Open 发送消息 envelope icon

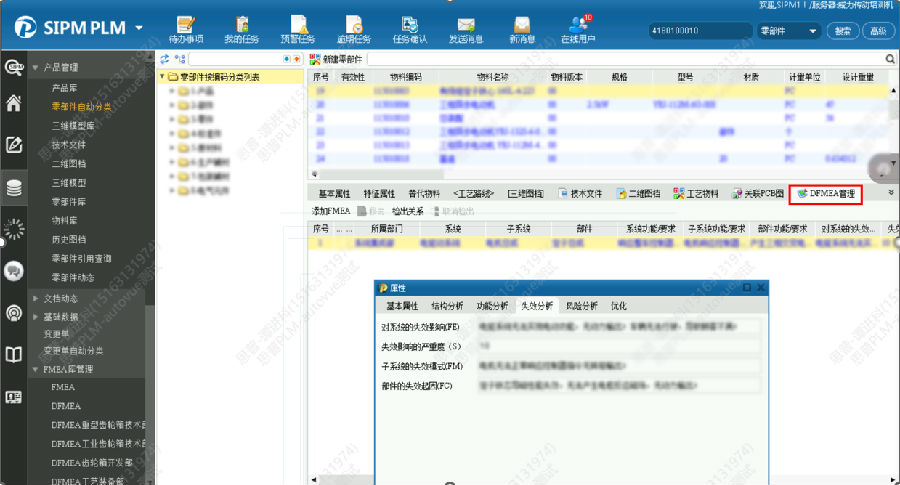click(x=465, y=29)
